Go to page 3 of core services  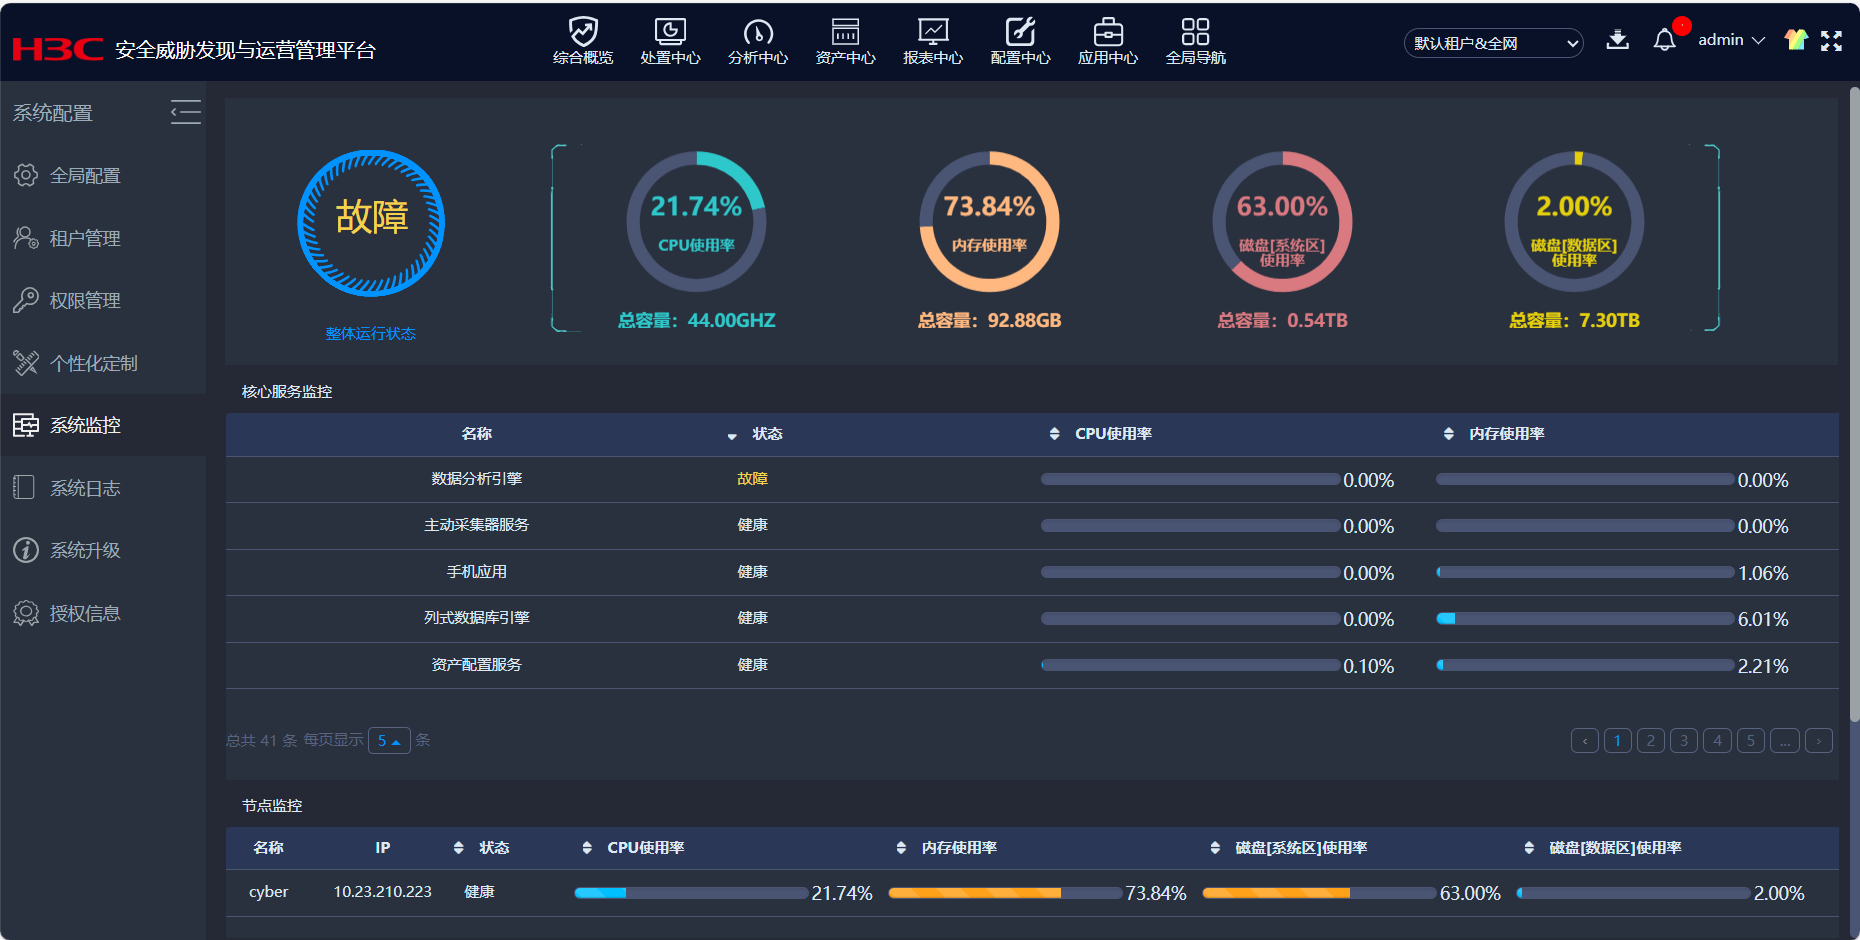[x=1684, y=740]
